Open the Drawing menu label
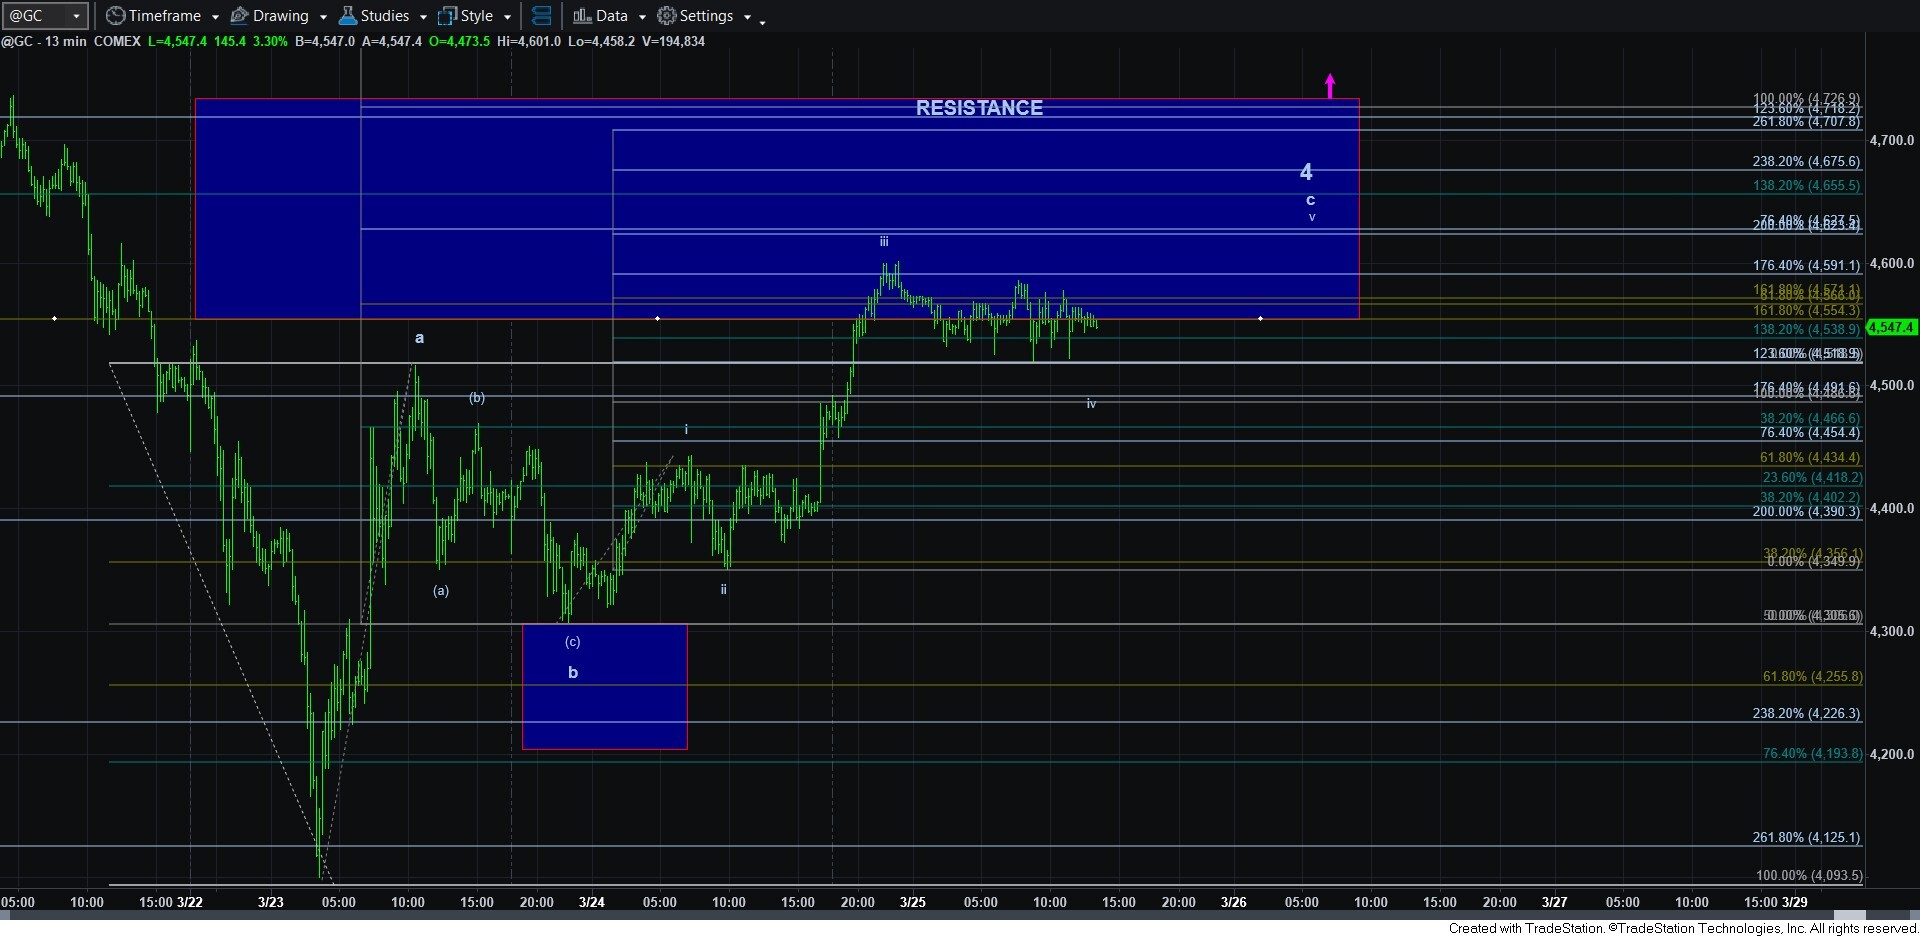The image size is (1920, 936). 280,16
